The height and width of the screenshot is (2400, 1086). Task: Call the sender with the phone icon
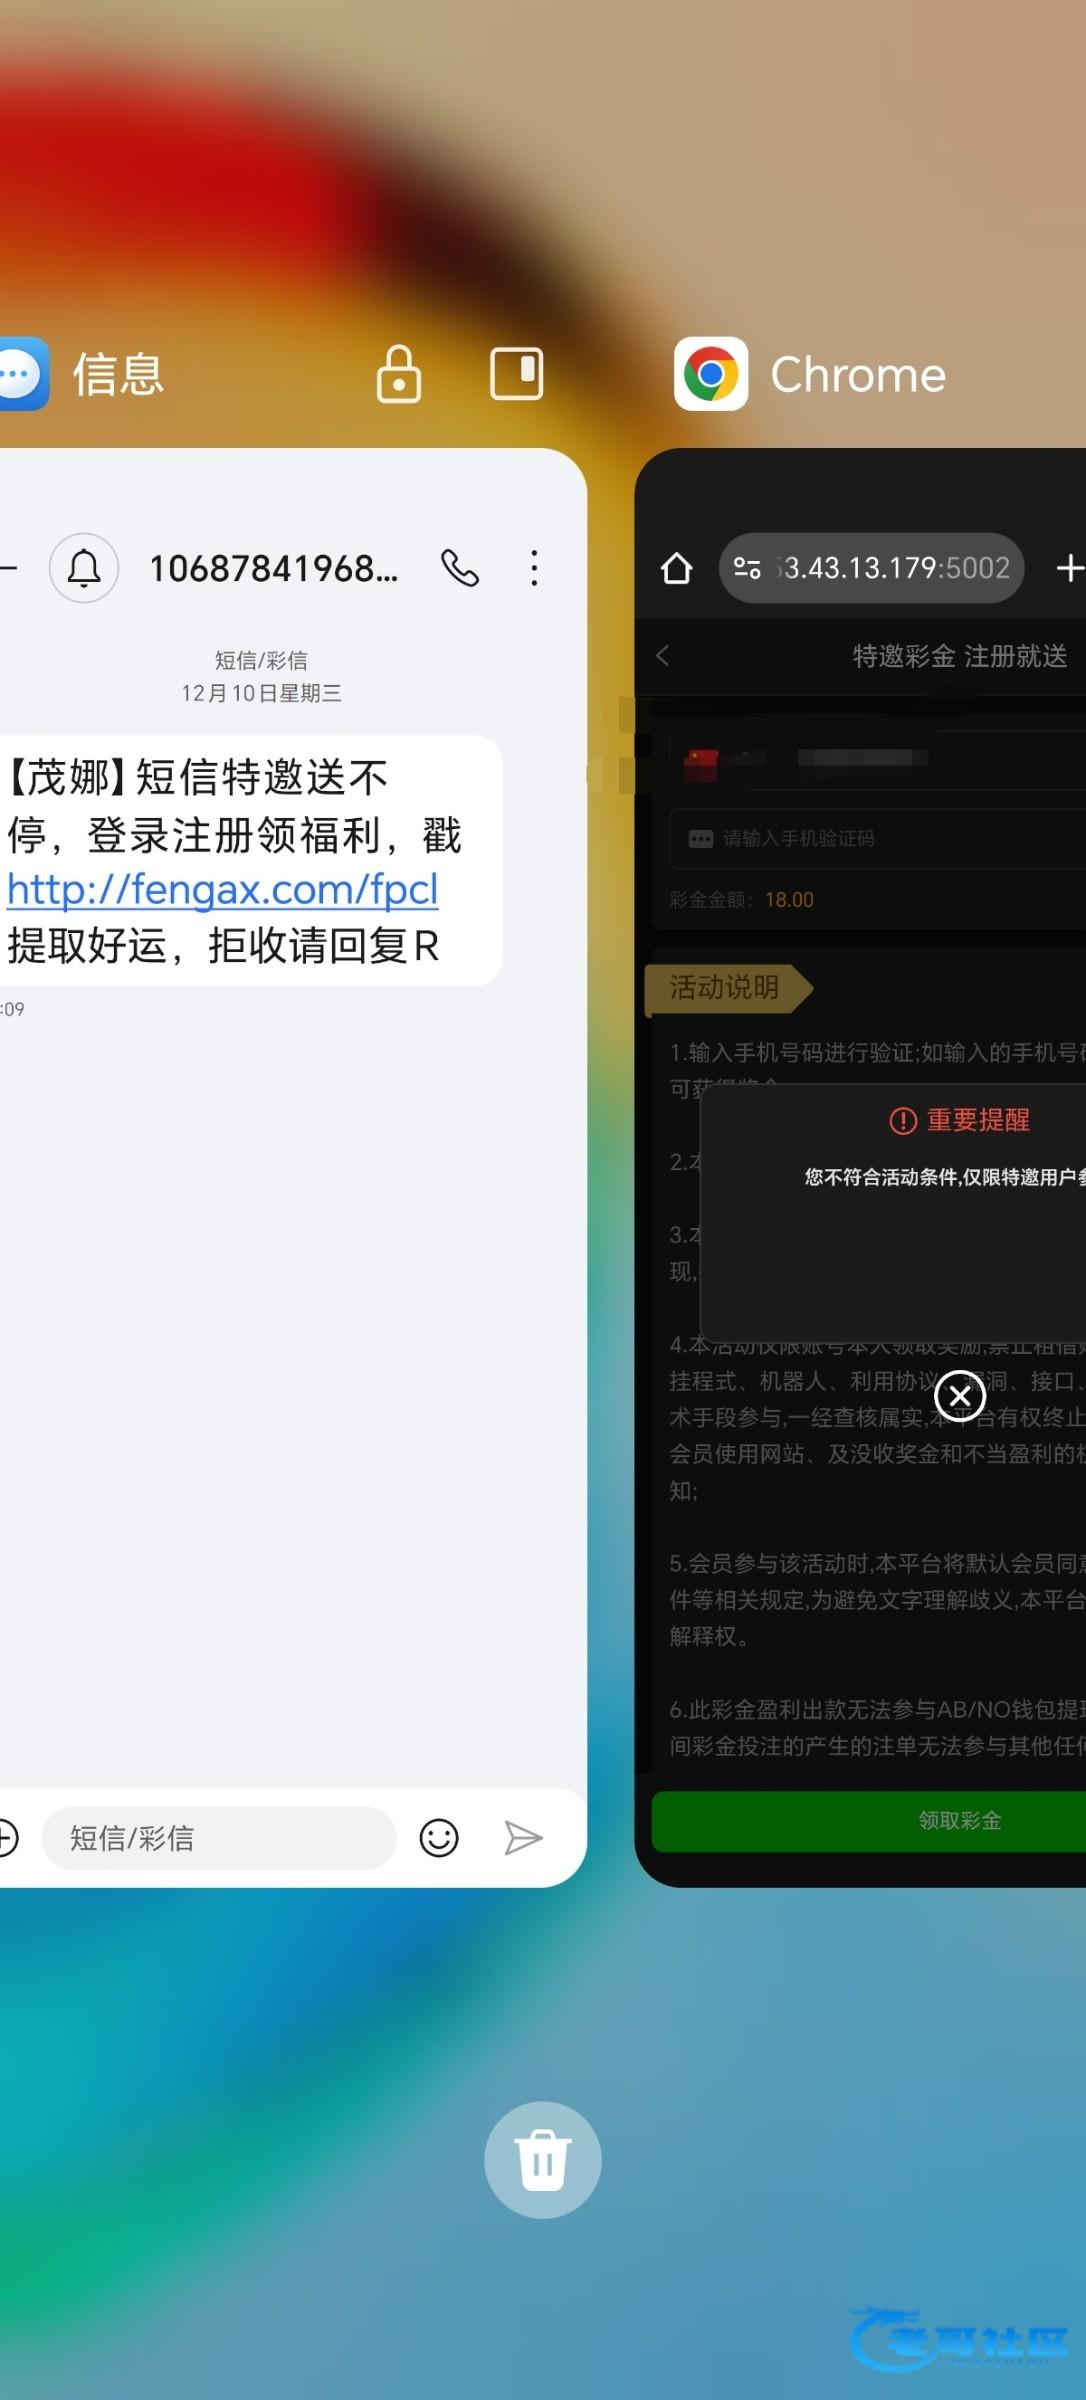[x=460, y=568]
